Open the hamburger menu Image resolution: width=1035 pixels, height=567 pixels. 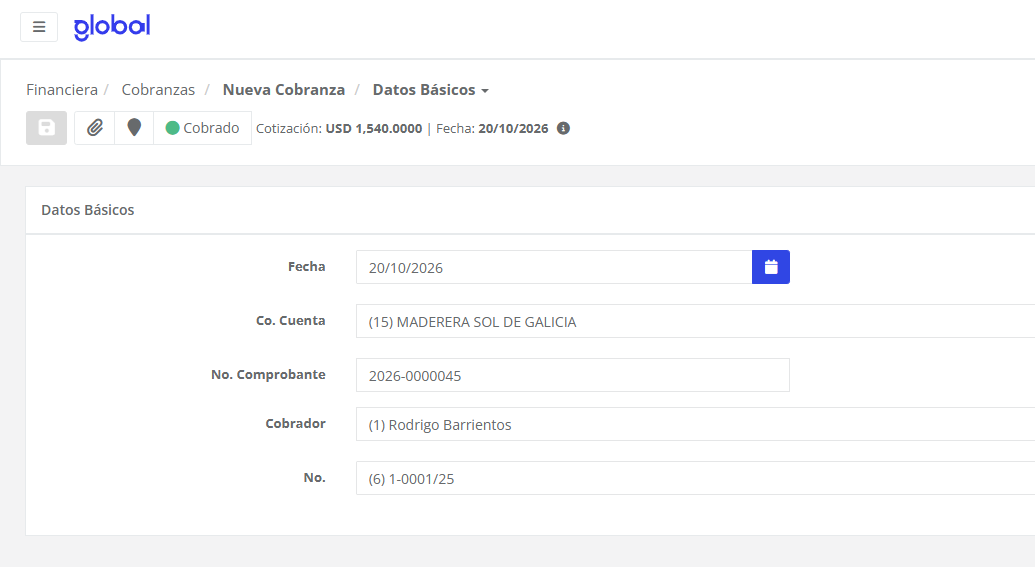point(39,27)
